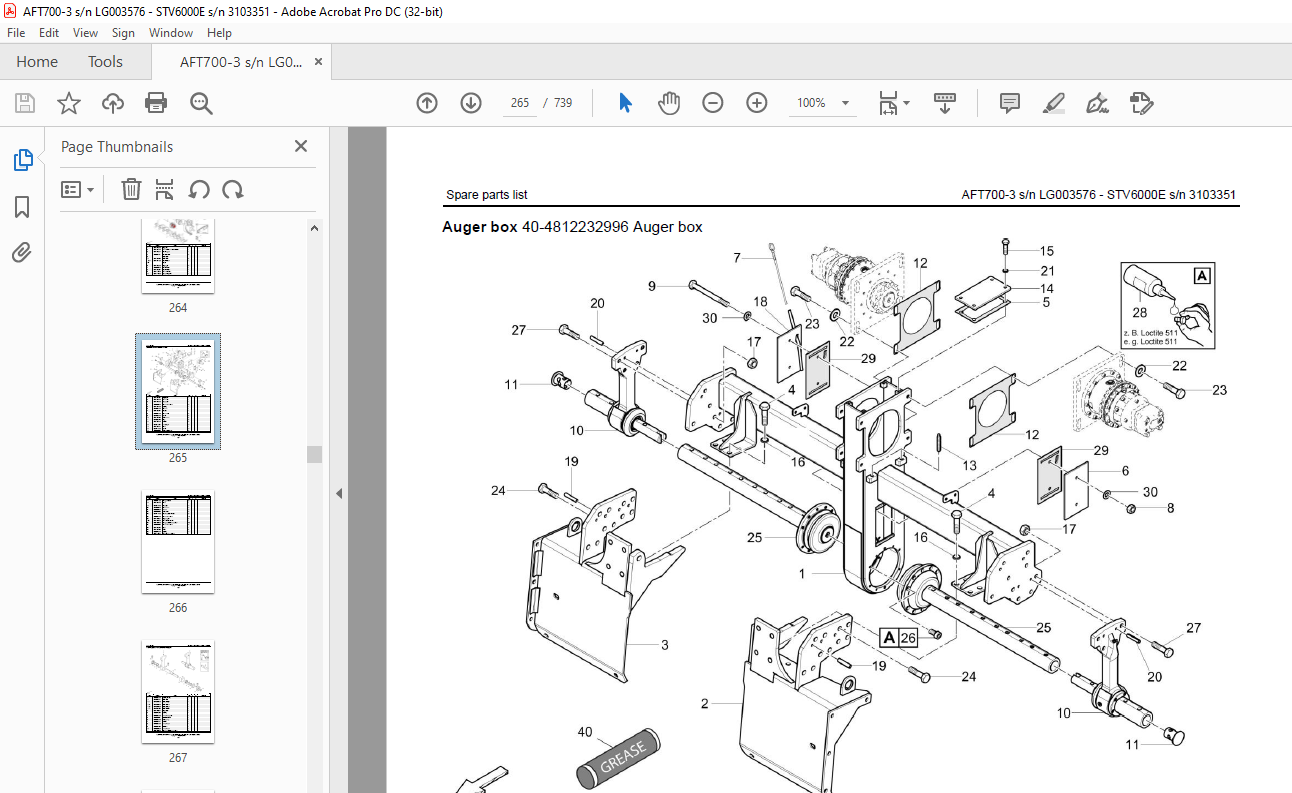The width and height of the screenshot is (1292, 793).
Task: Open the View menu
Action: tap(85, 33)
